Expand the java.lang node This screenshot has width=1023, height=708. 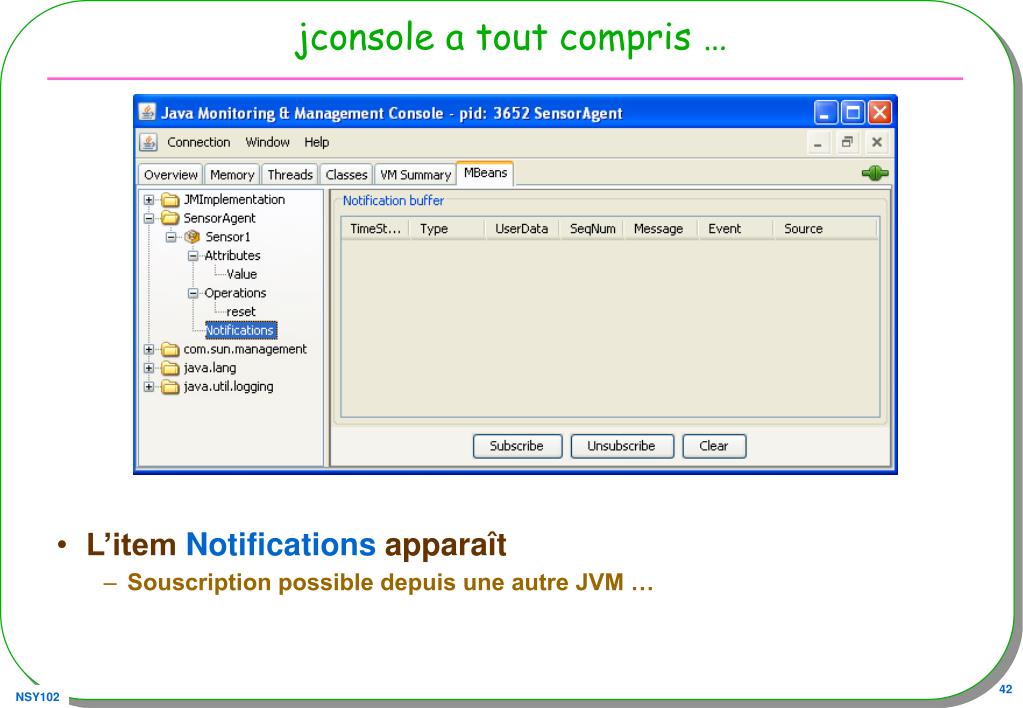tap(149, 368)
